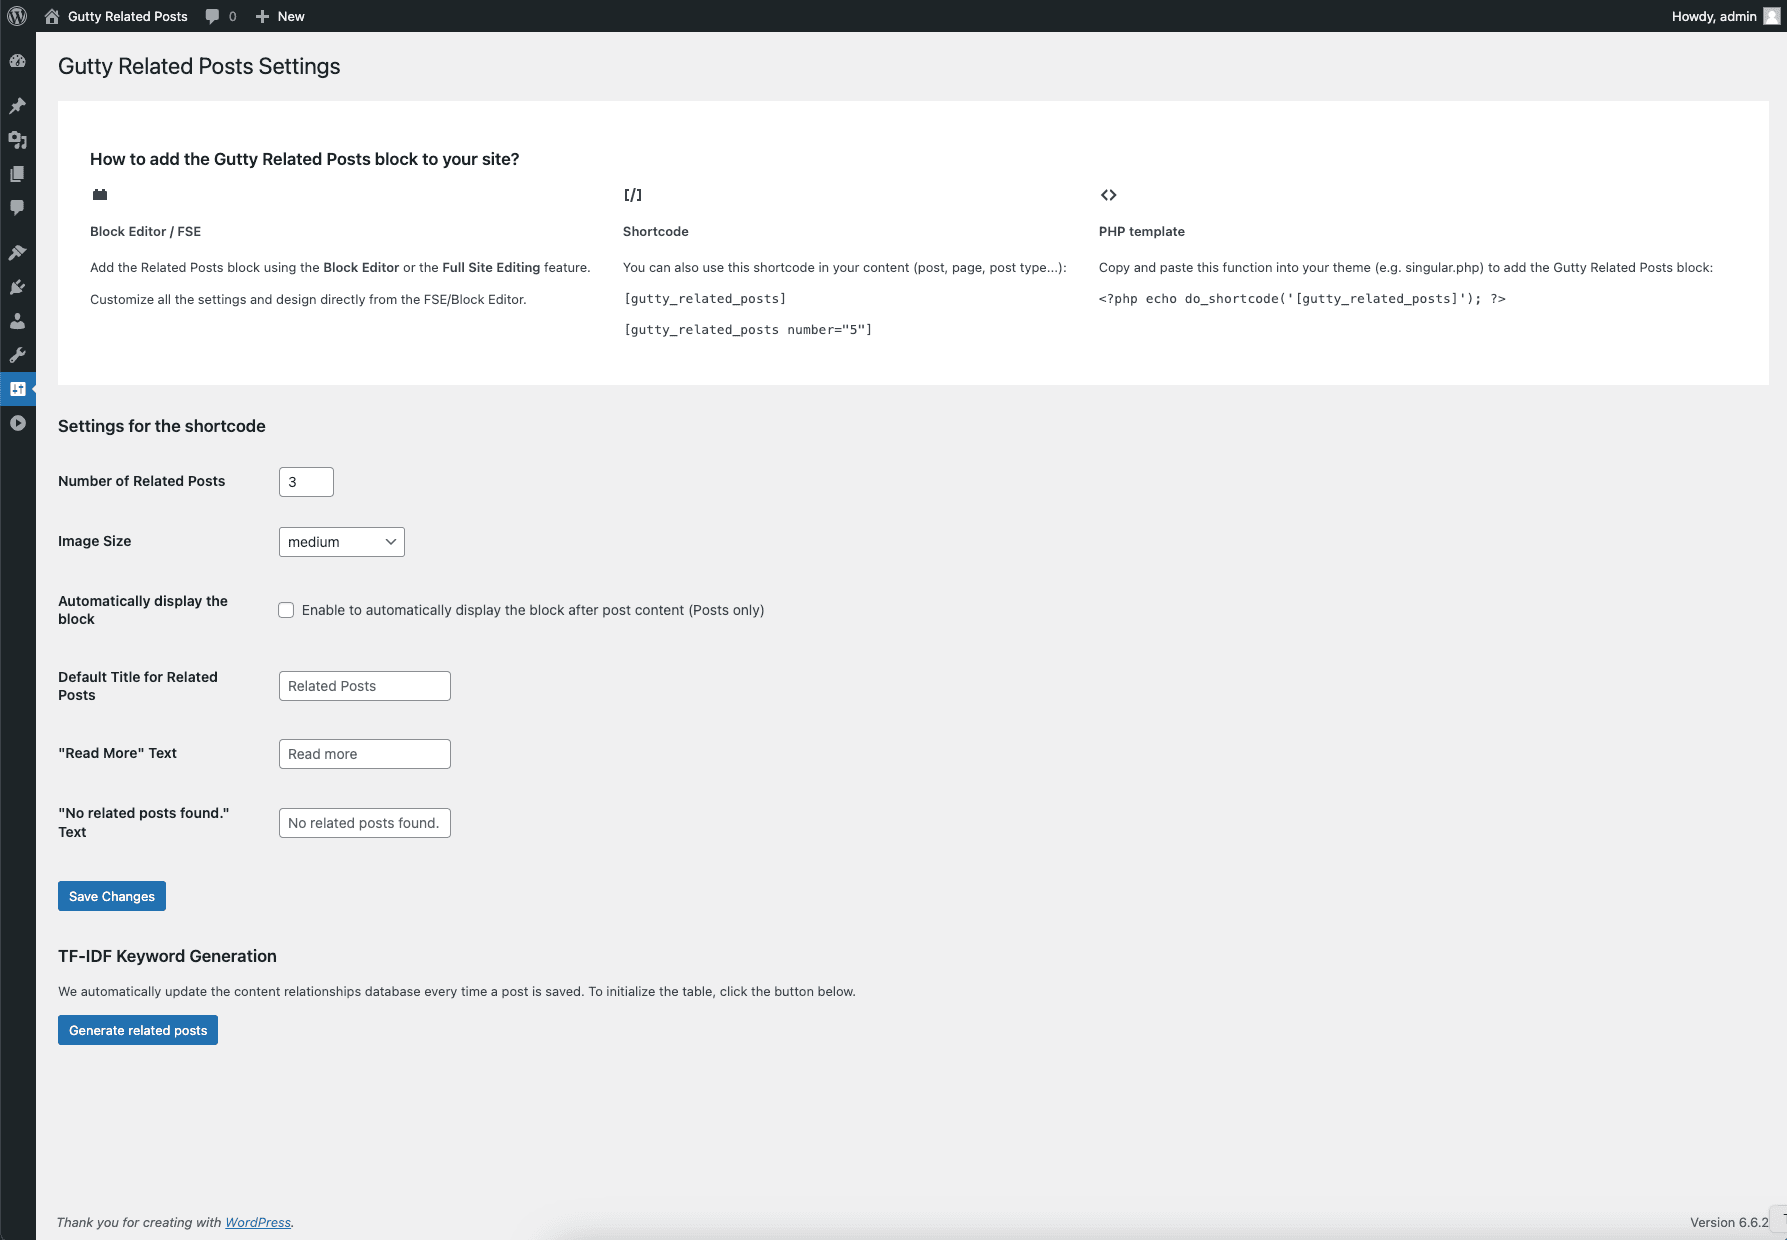Click Save Changes button
This screenshot has height=1240, width=1787.
[112, 896]
